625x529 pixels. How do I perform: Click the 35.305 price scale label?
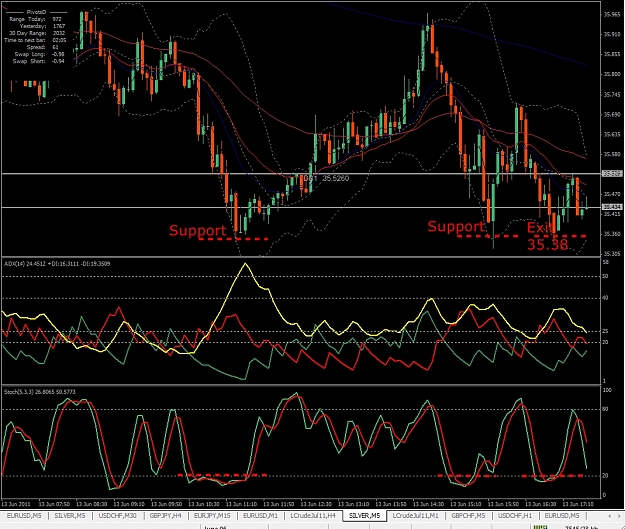(x=612, y=254)
